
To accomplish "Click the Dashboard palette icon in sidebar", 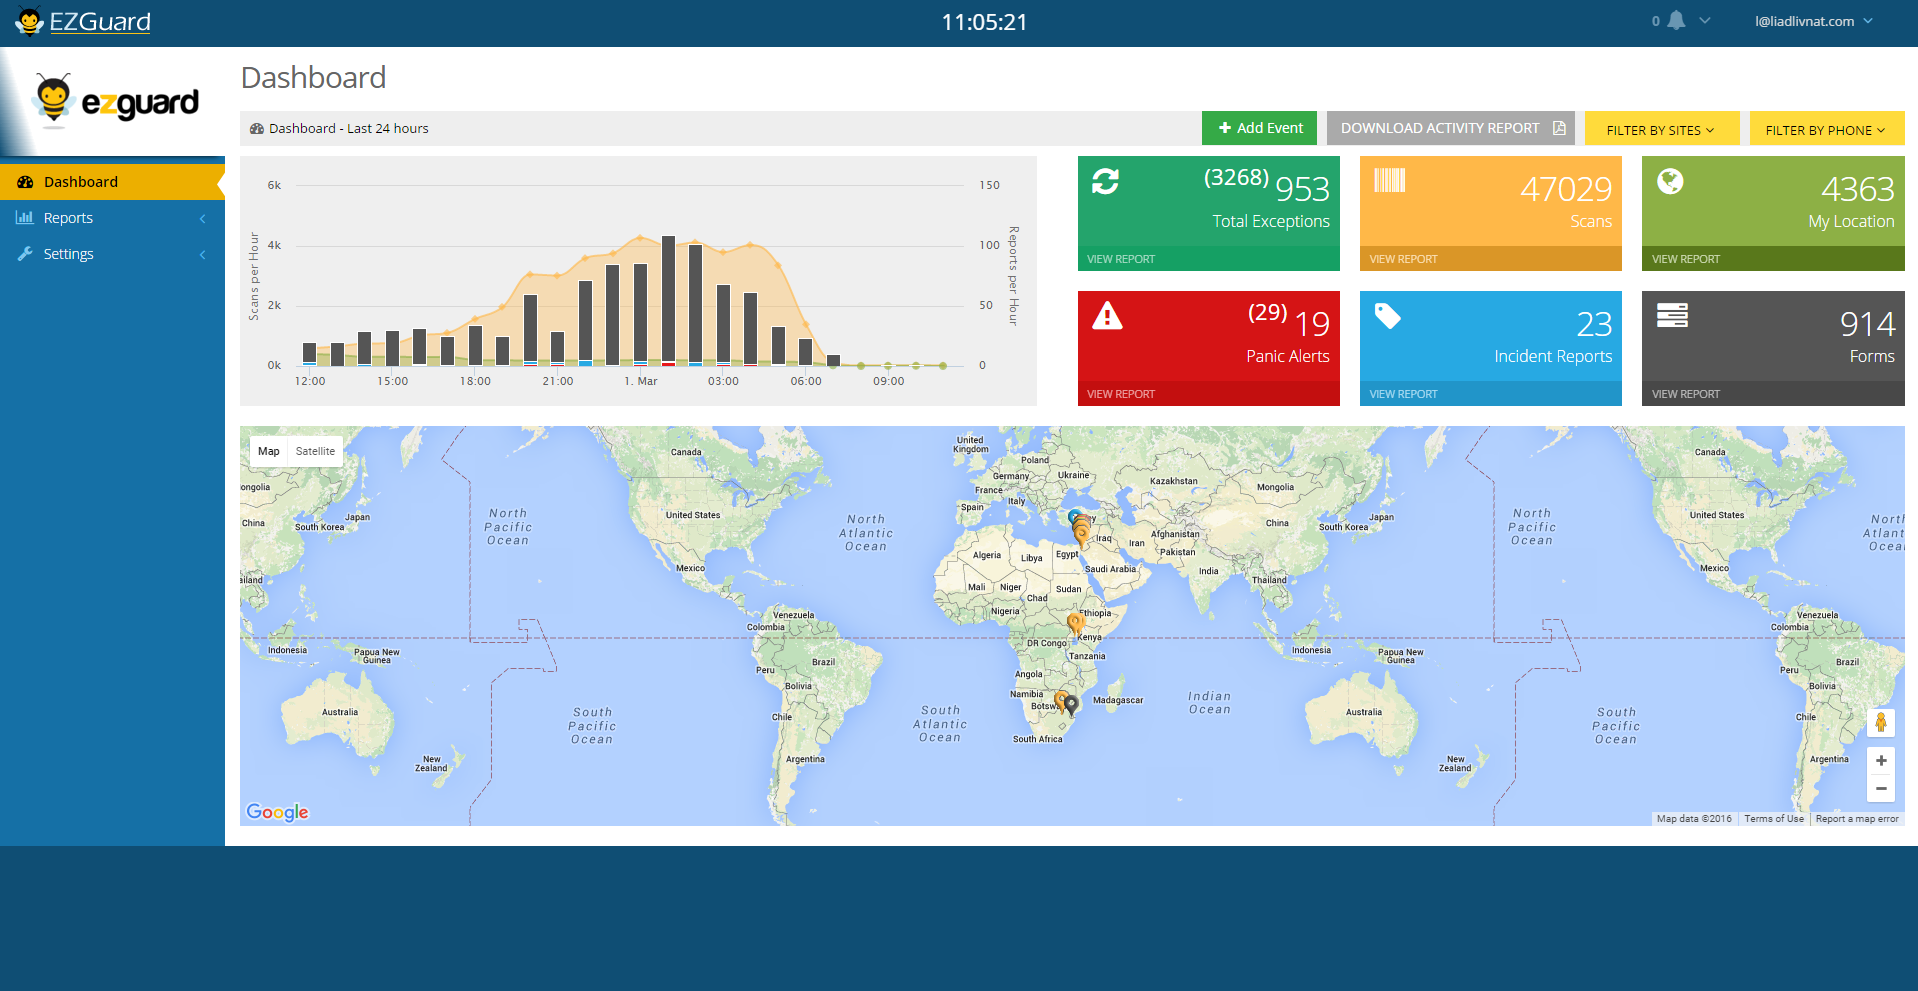I will 25,182.
